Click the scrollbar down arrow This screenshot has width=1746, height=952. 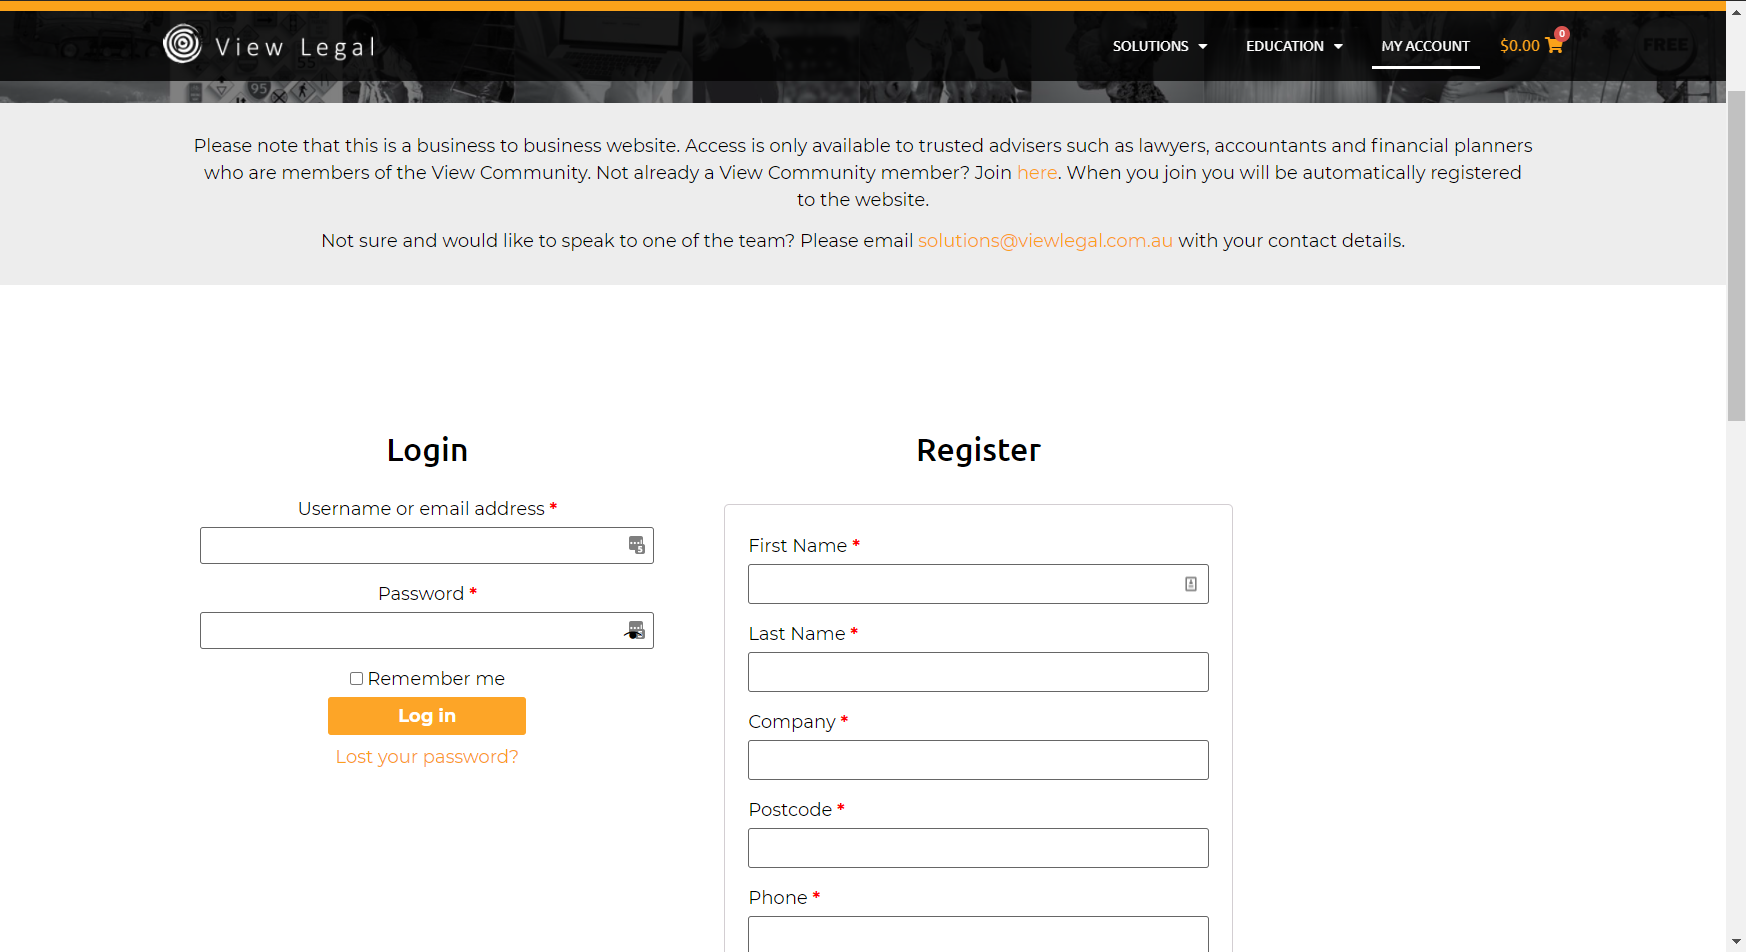point(1736,942)
